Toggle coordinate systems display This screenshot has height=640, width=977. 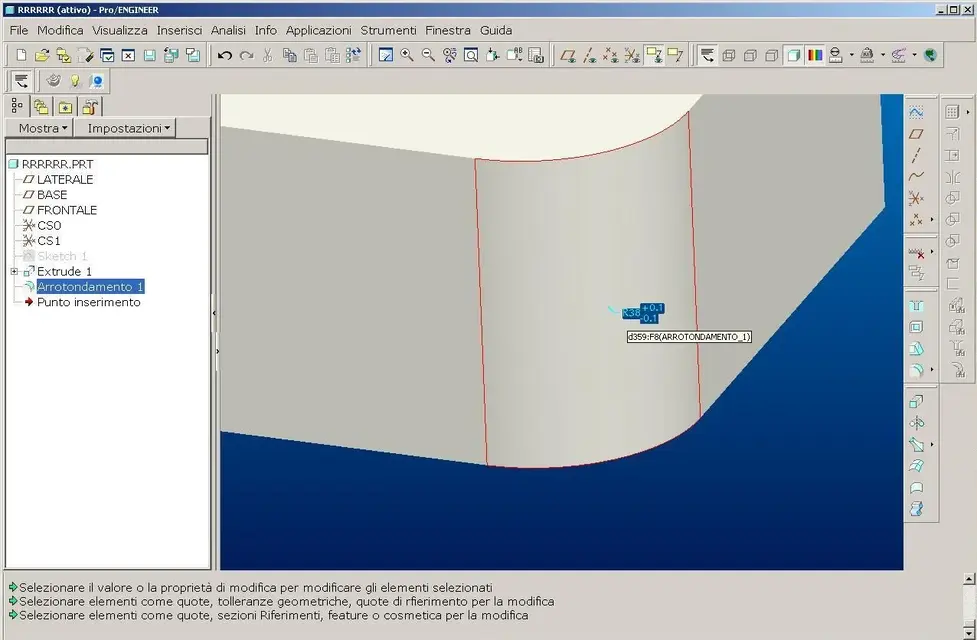pos(632,55)
